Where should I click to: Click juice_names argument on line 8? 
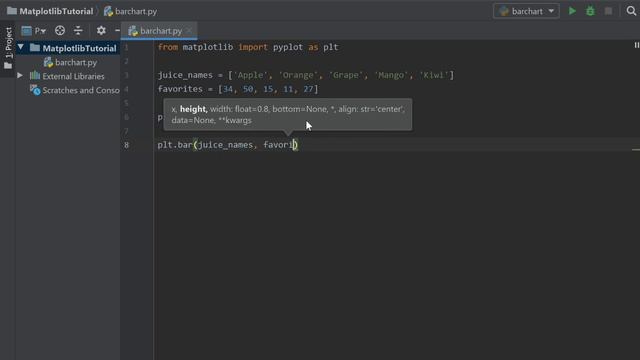click(225, 145)
